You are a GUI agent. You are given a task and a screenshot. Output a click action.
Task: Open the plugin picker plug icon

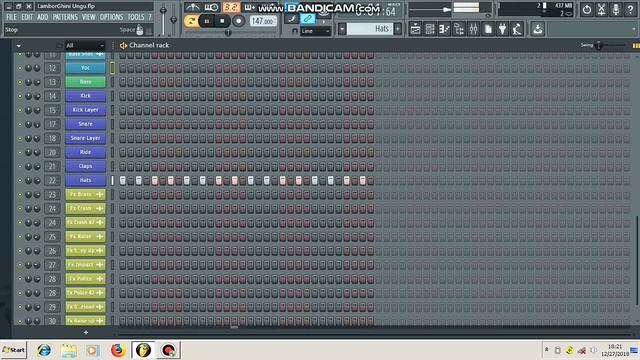point(502,29)
